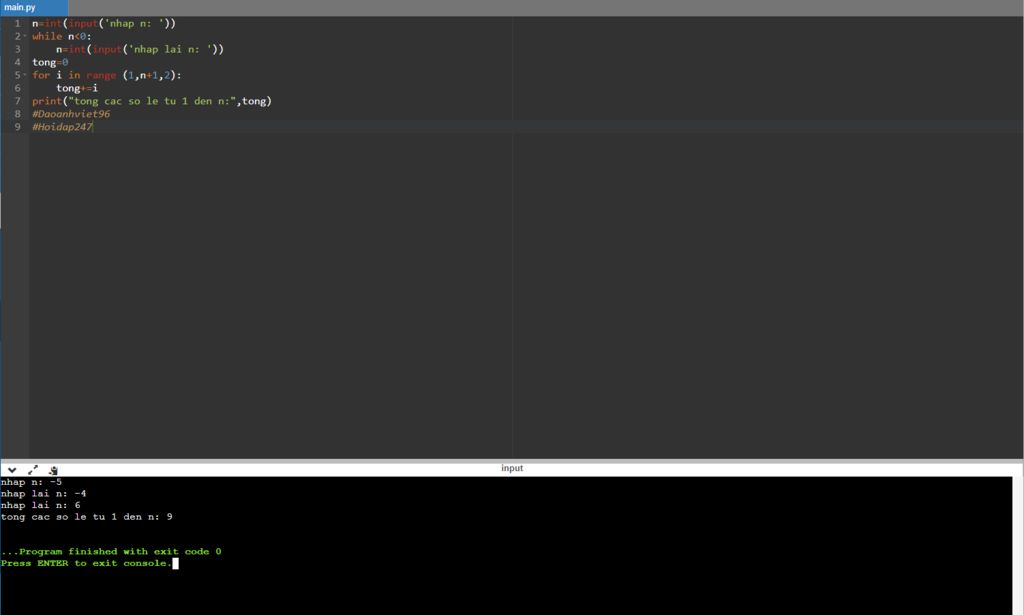Collapse the for loop fold arrow on line 5

point(25,75)
